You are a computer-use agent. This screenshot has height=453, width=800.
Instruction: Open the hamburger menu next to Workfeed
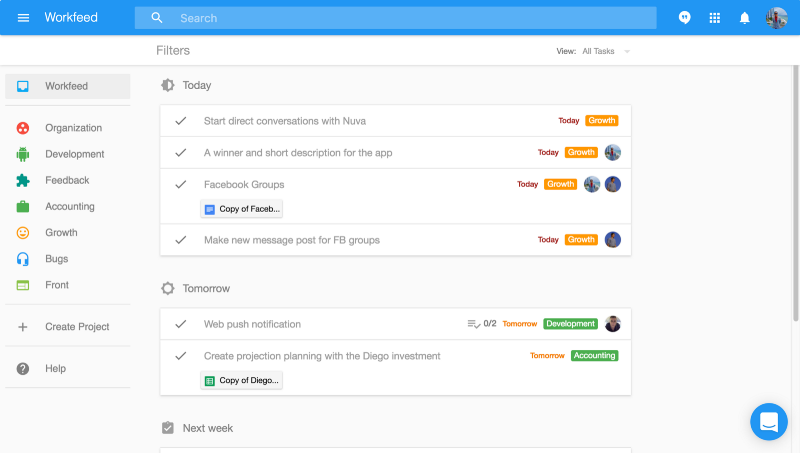click(23, 18)
